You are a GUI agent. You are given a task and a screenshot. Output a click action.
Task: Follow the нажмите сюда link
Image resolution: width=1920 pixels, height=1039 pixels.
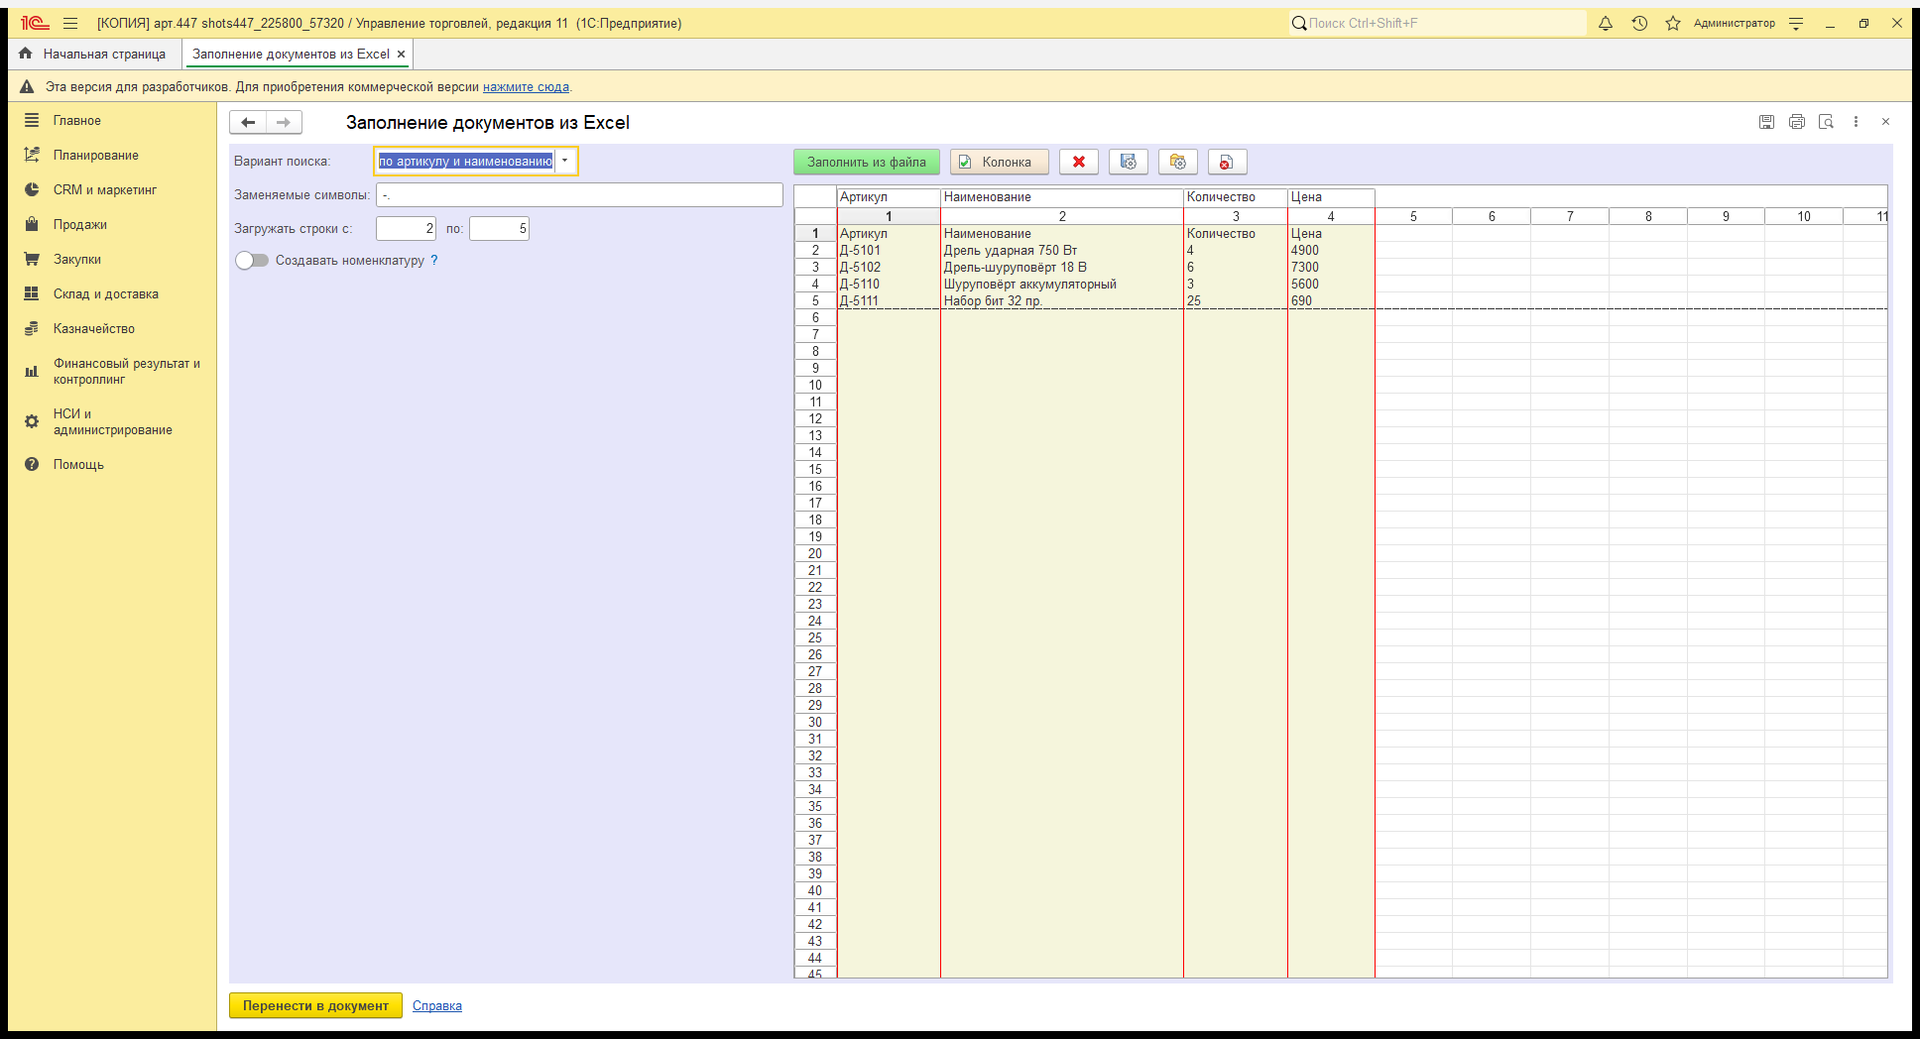526,87
